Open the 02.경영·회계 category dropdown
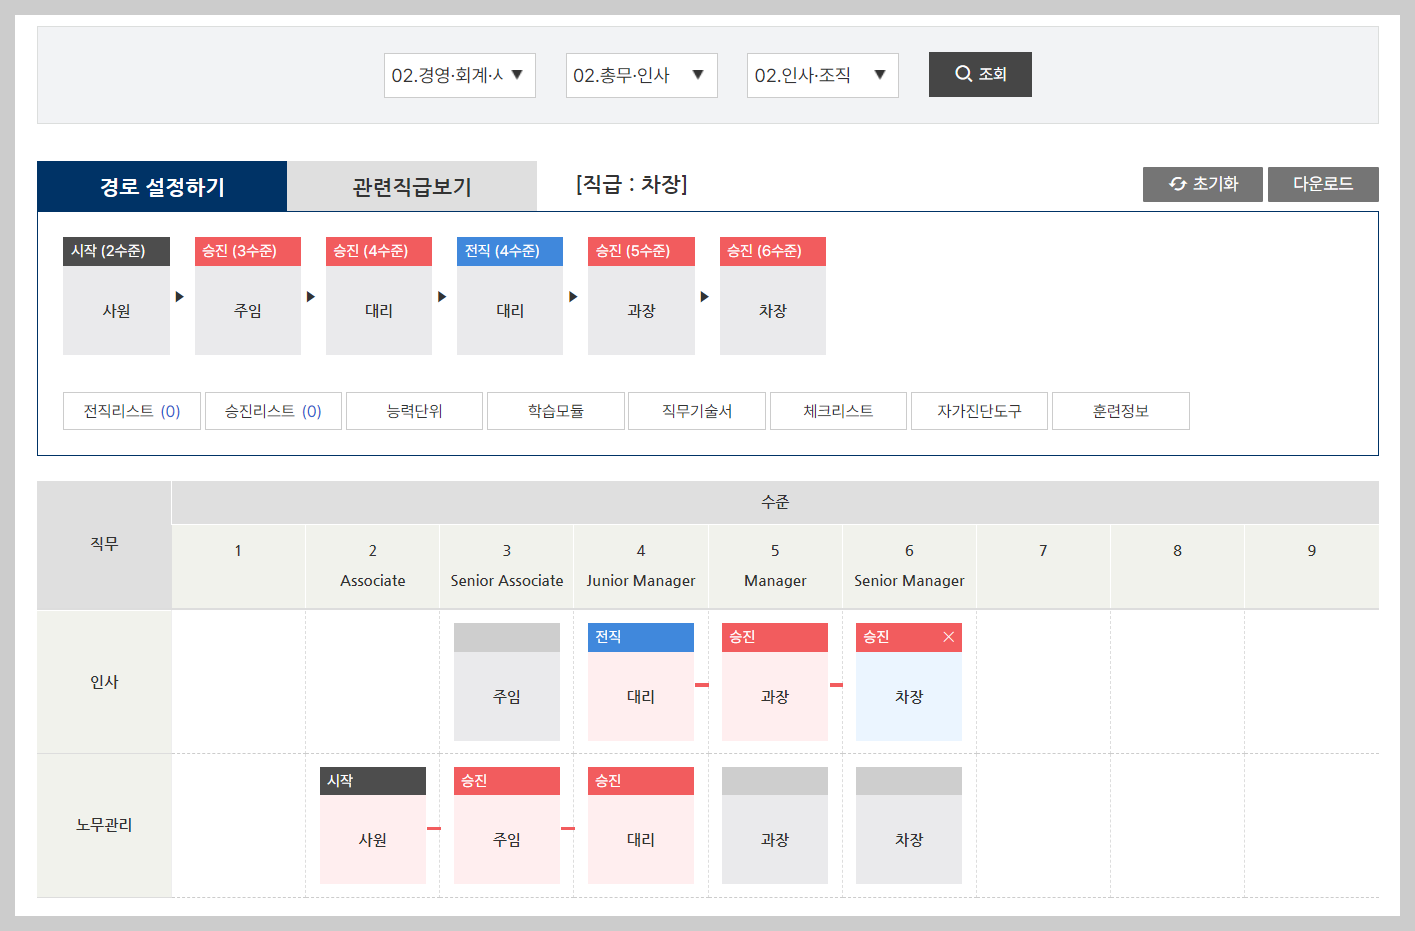The width and height of the screenshot is (1415, 931). pyautogui.click(x=460, y=75)
